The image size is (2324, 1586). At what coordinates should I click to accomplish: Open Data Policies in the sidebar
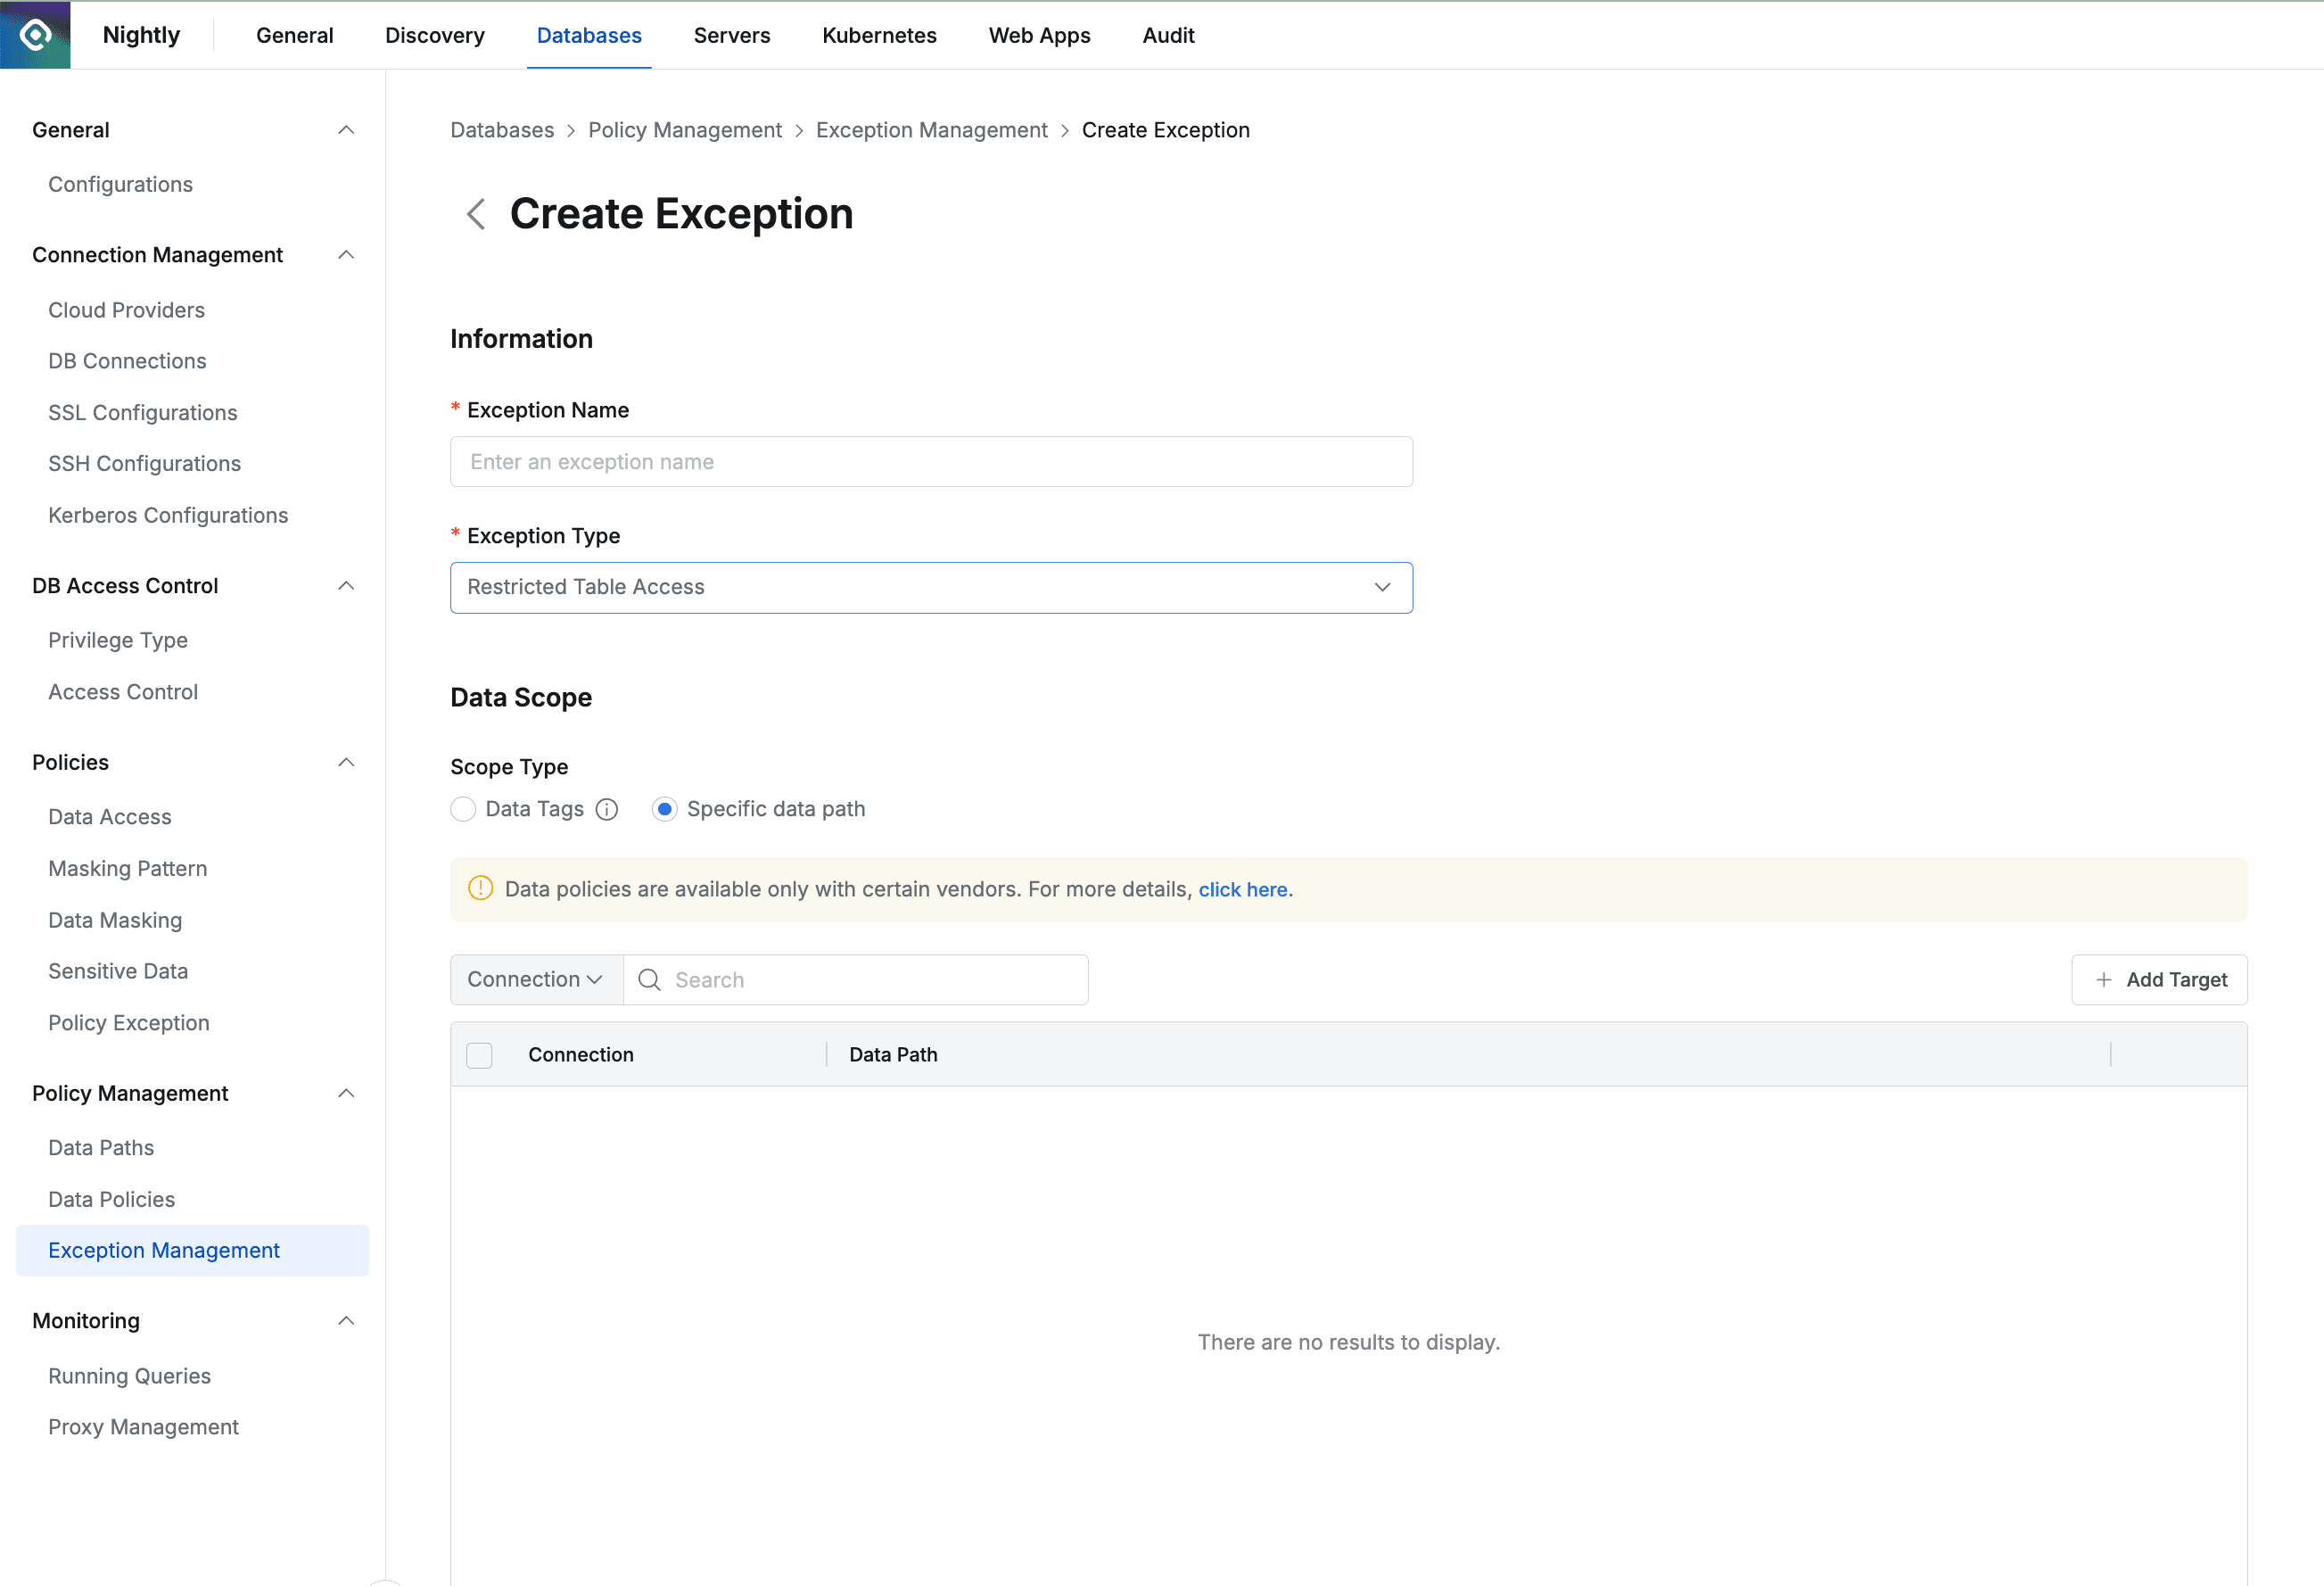[112, 1199]
